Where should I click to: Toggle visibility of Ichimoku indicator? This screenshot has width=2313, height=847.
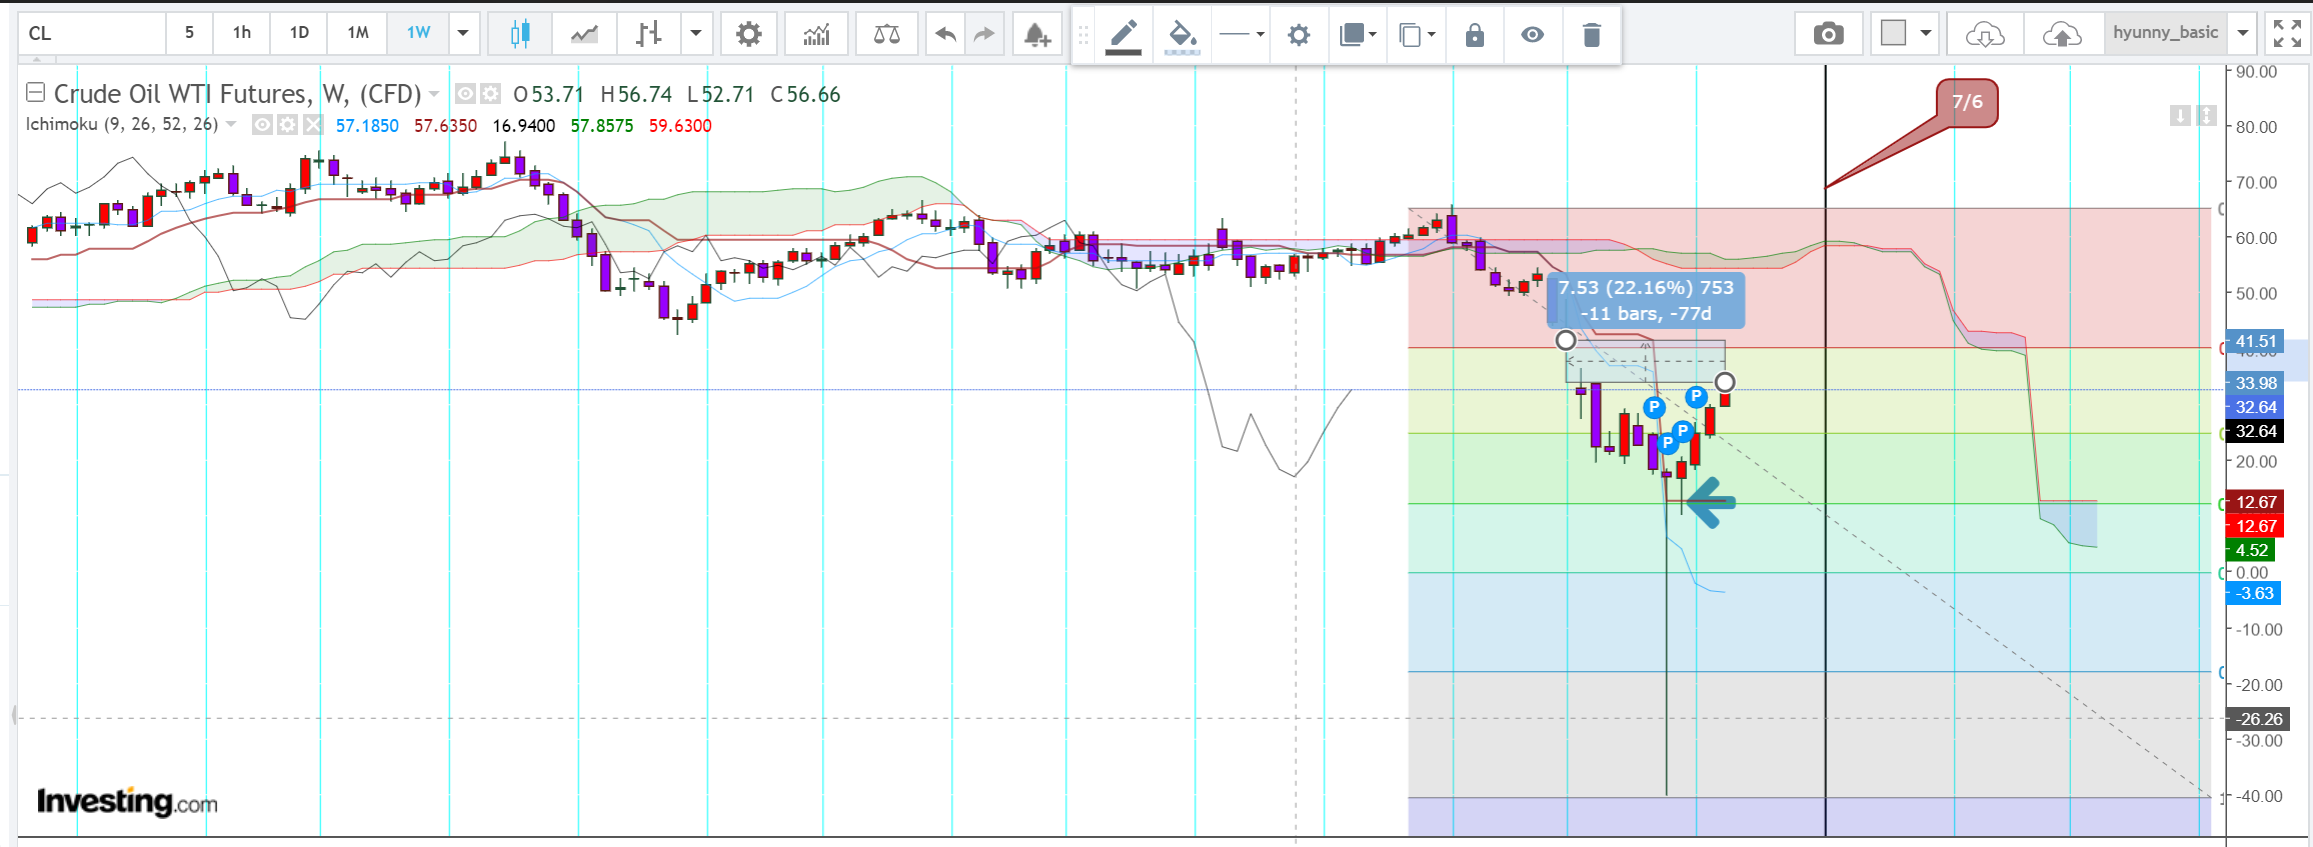click(262, 125)
